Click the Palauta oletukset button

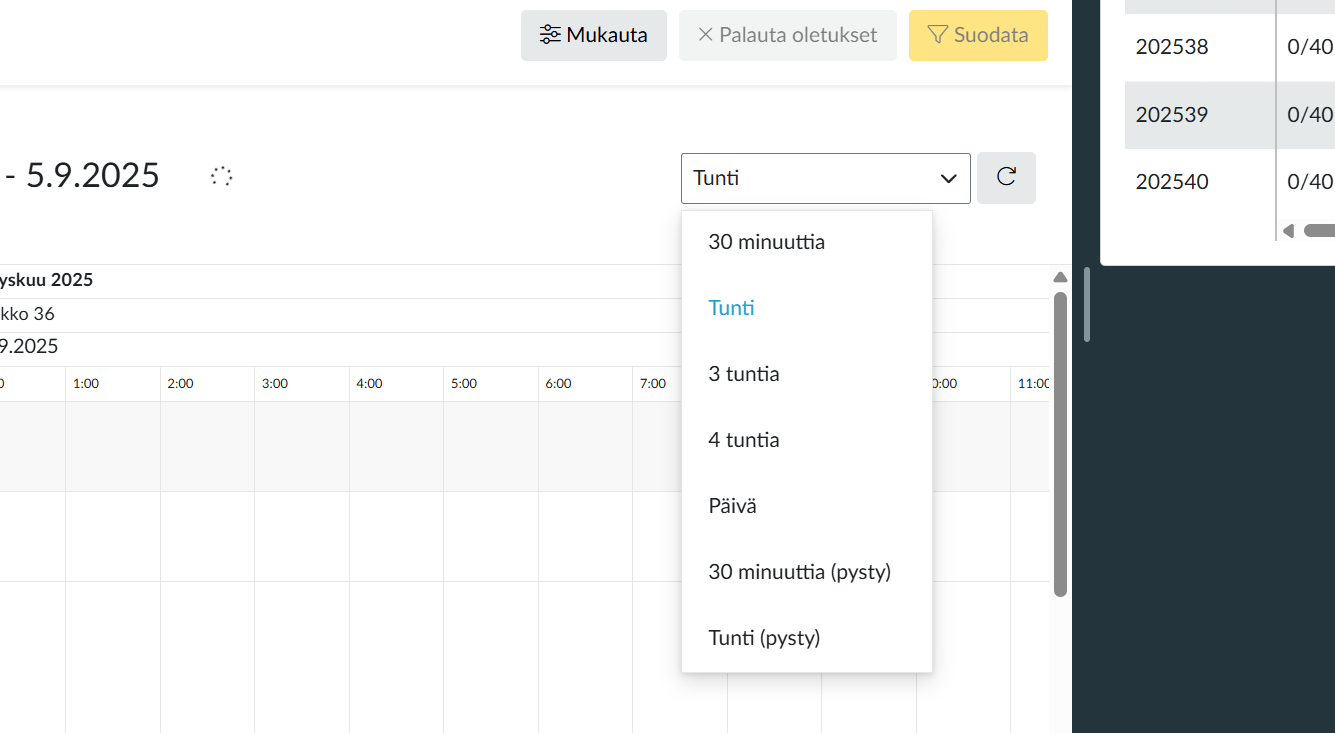coord(787,34)
